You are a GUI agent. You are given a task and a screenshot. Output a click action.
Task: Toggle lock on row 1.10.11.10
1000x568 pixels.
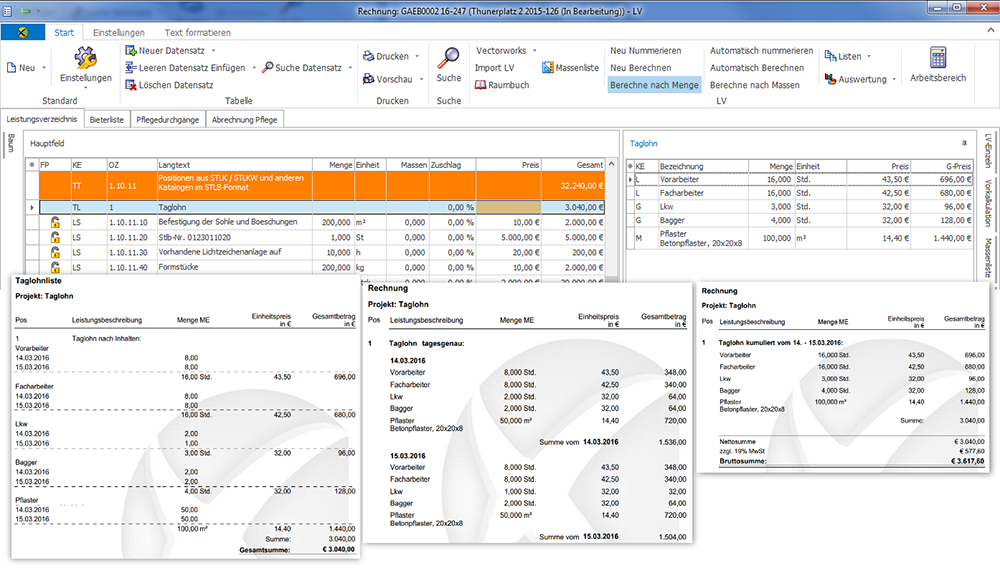tap(55, 222)
